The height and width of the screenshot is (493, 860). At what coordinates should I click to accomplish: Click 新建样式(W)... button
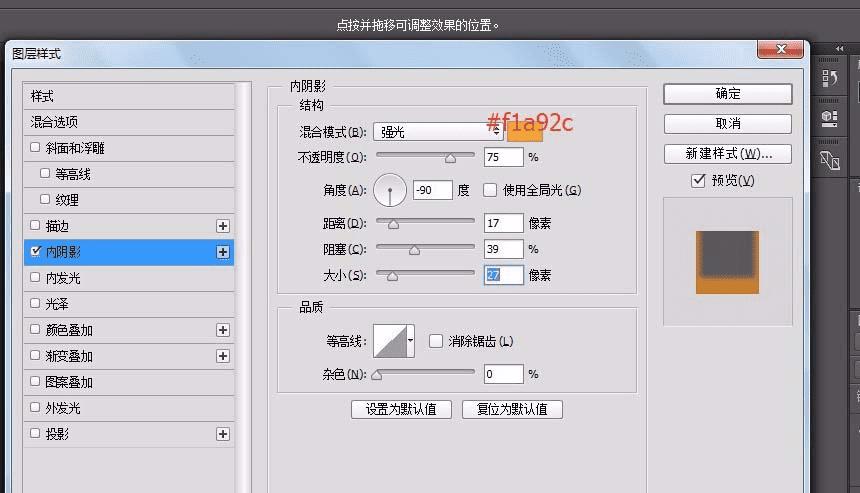click(728, 154)
